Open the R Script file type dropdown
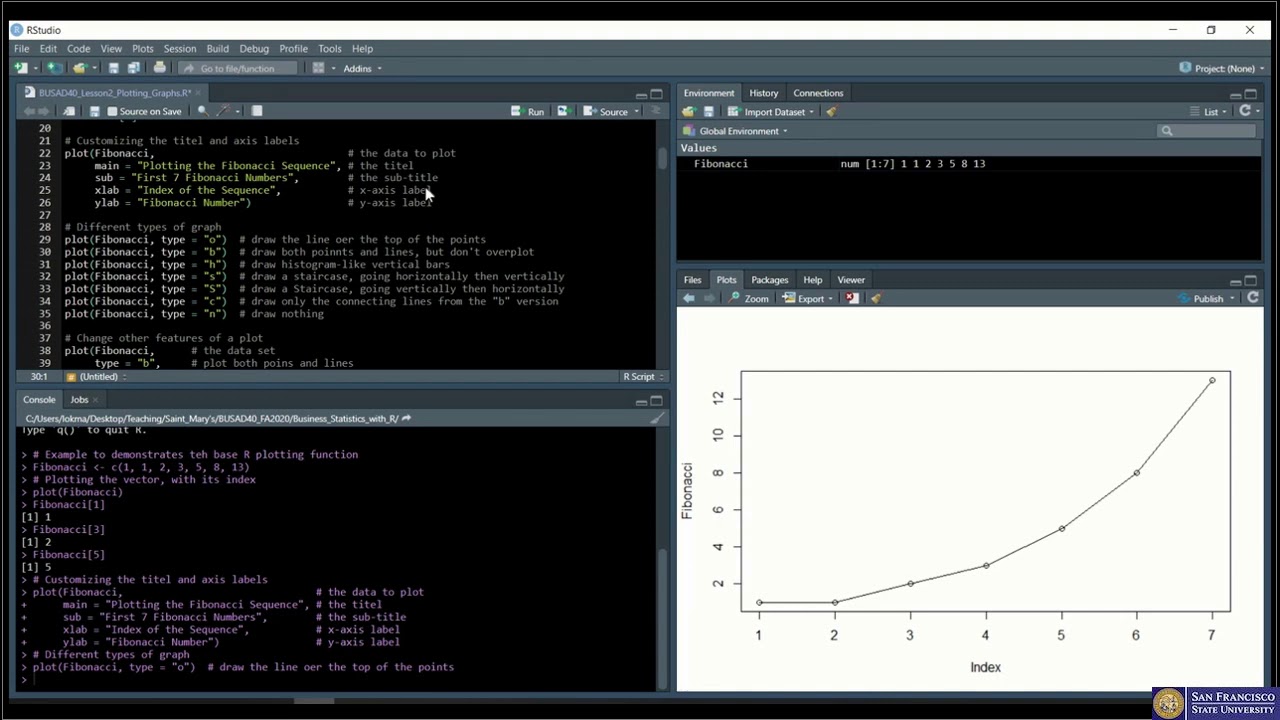Screen dimensions: 1280x720 point(642,377)
